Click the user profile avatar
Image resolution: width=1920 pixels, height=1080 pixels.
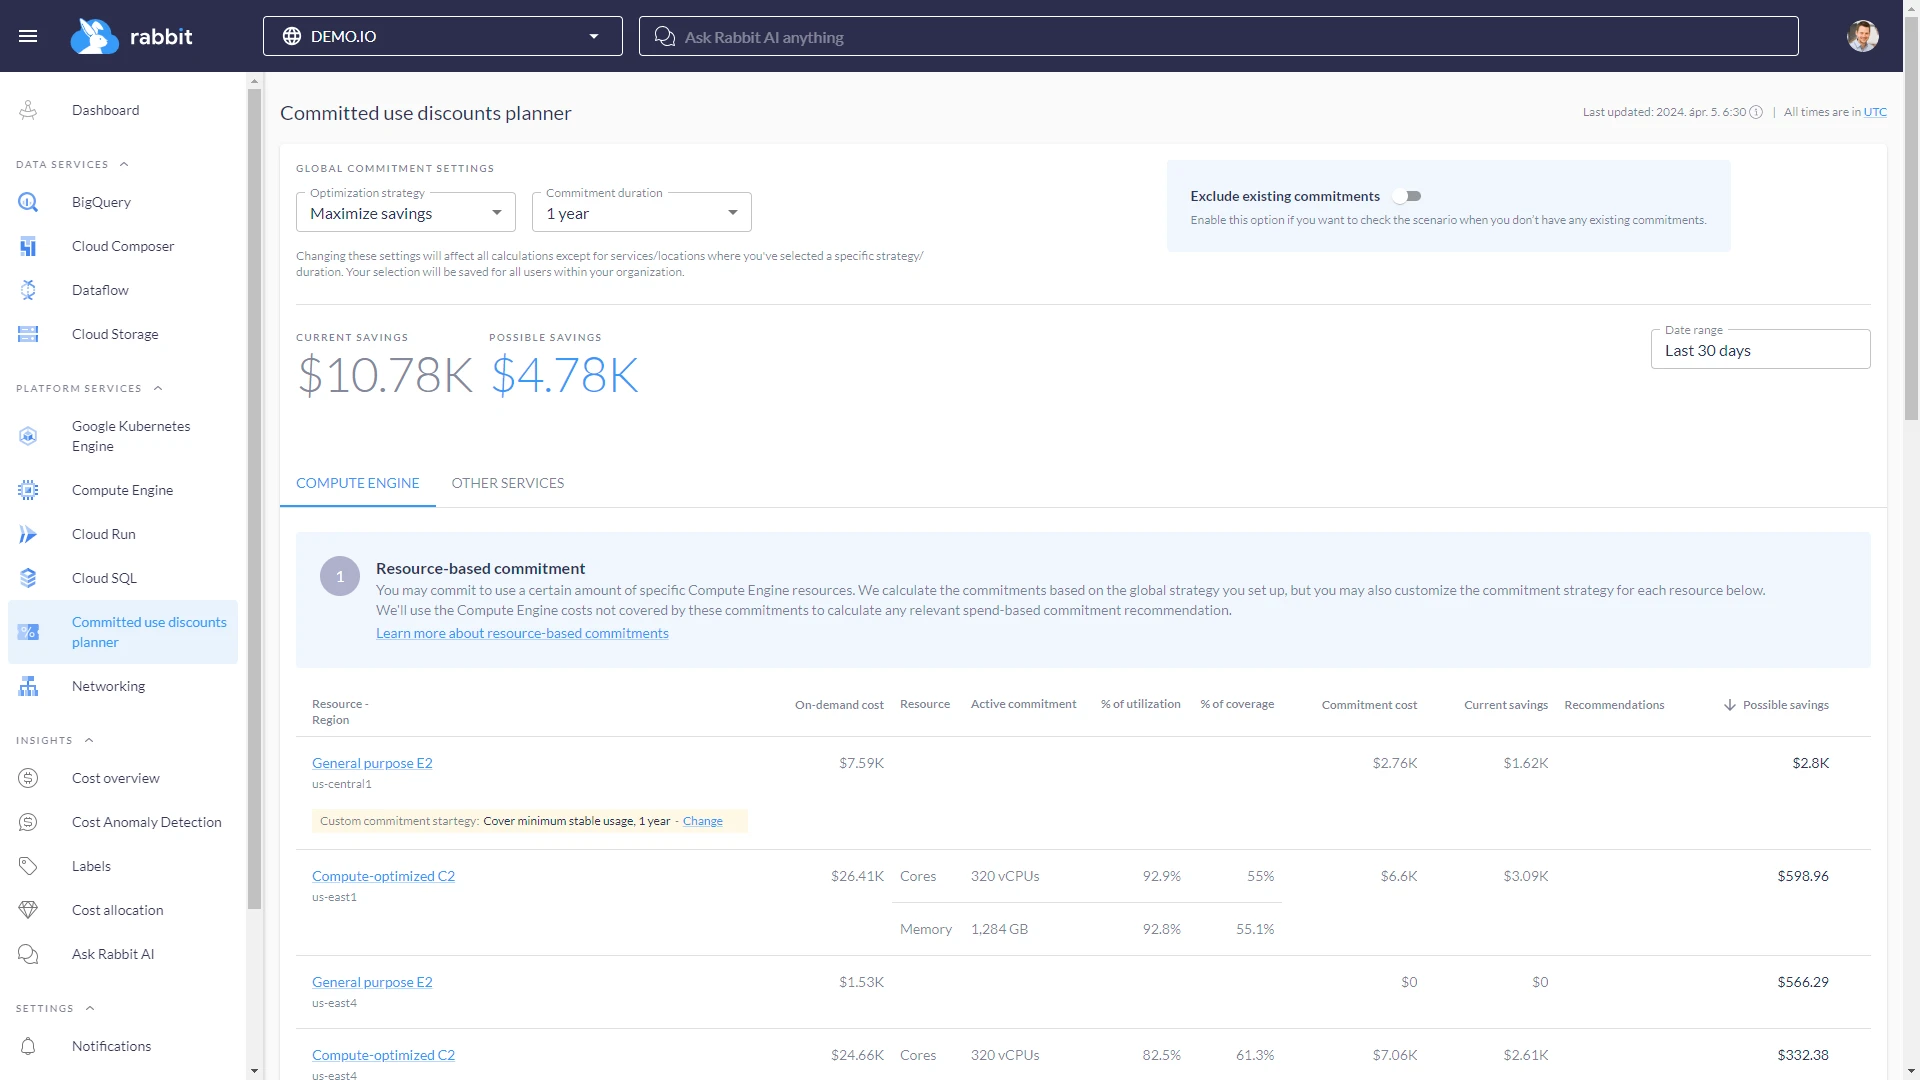pyautogui.click(x=1862, y=36)
